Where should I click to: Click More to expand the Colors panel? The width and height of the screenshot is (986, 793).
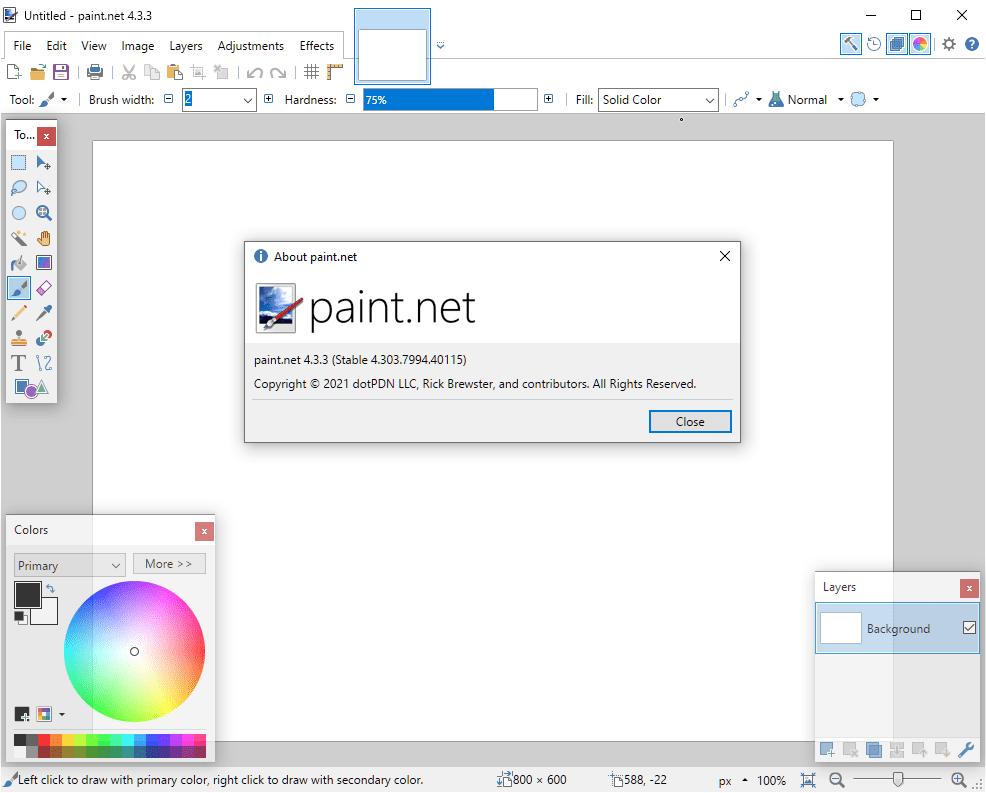point(168,563)
